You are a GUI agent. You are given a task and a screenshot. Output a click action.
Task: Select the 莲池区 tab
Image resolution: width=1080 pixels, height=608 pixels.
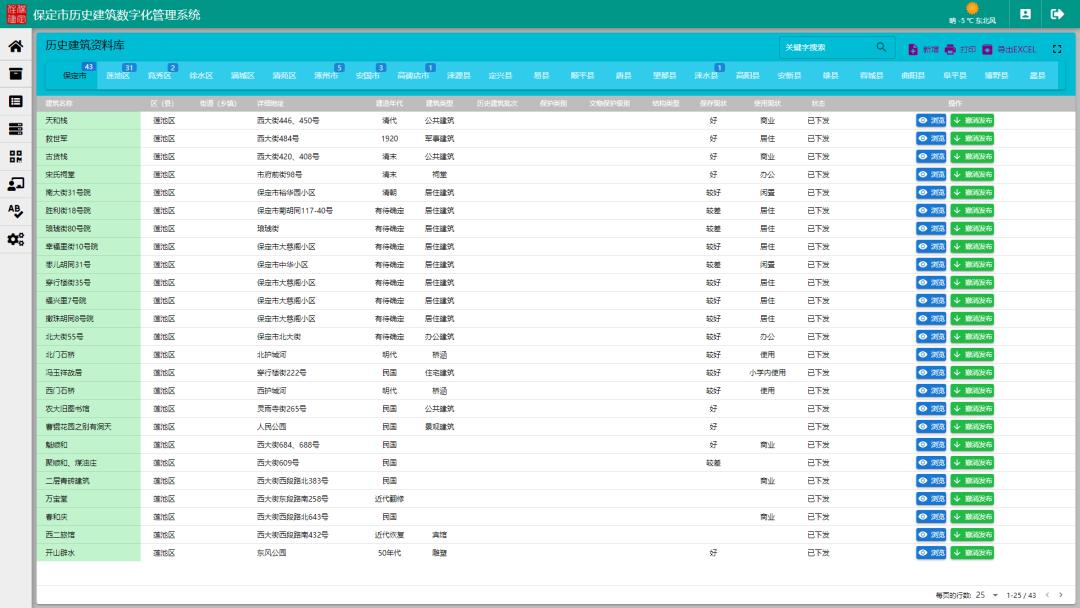[118, 75]
